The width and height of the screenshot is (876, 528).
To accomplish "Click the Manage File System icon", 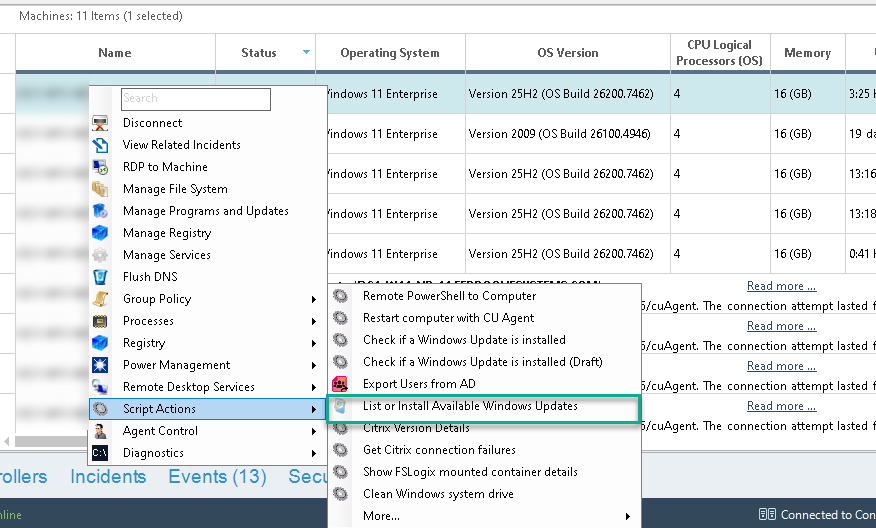I will click(x=100, y=189).
